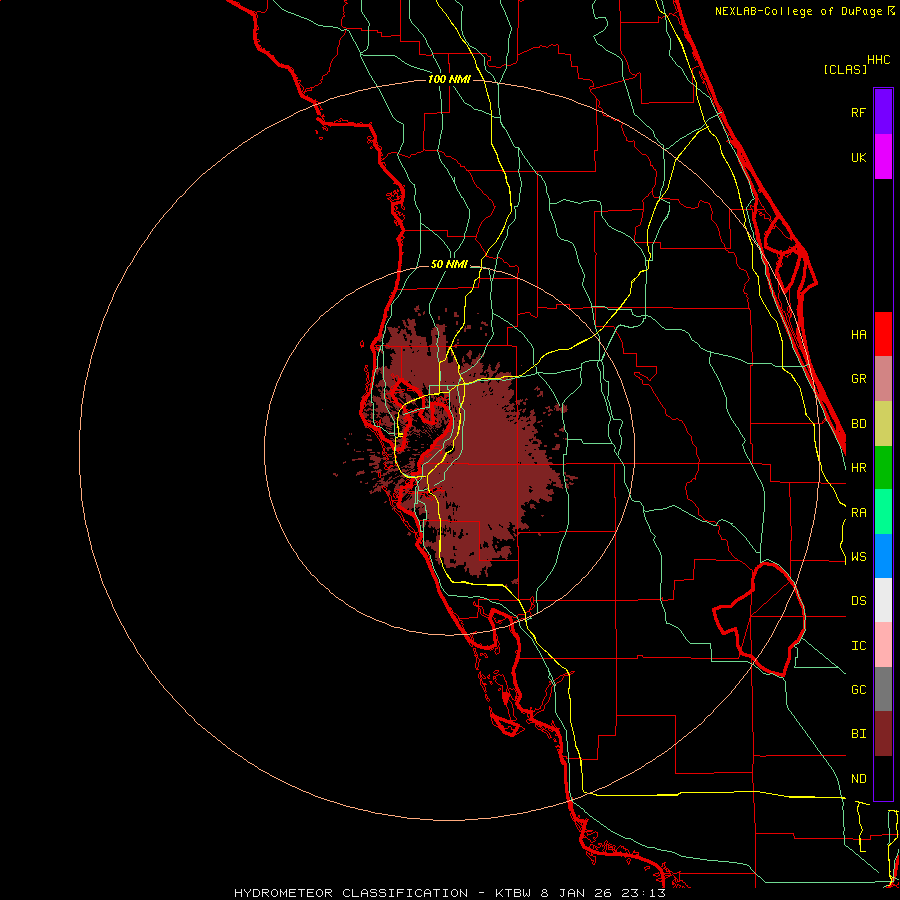This screenshot has height=900, width=900.
Task: Click the "UK" legend label
Action: [x=859, y=157]
